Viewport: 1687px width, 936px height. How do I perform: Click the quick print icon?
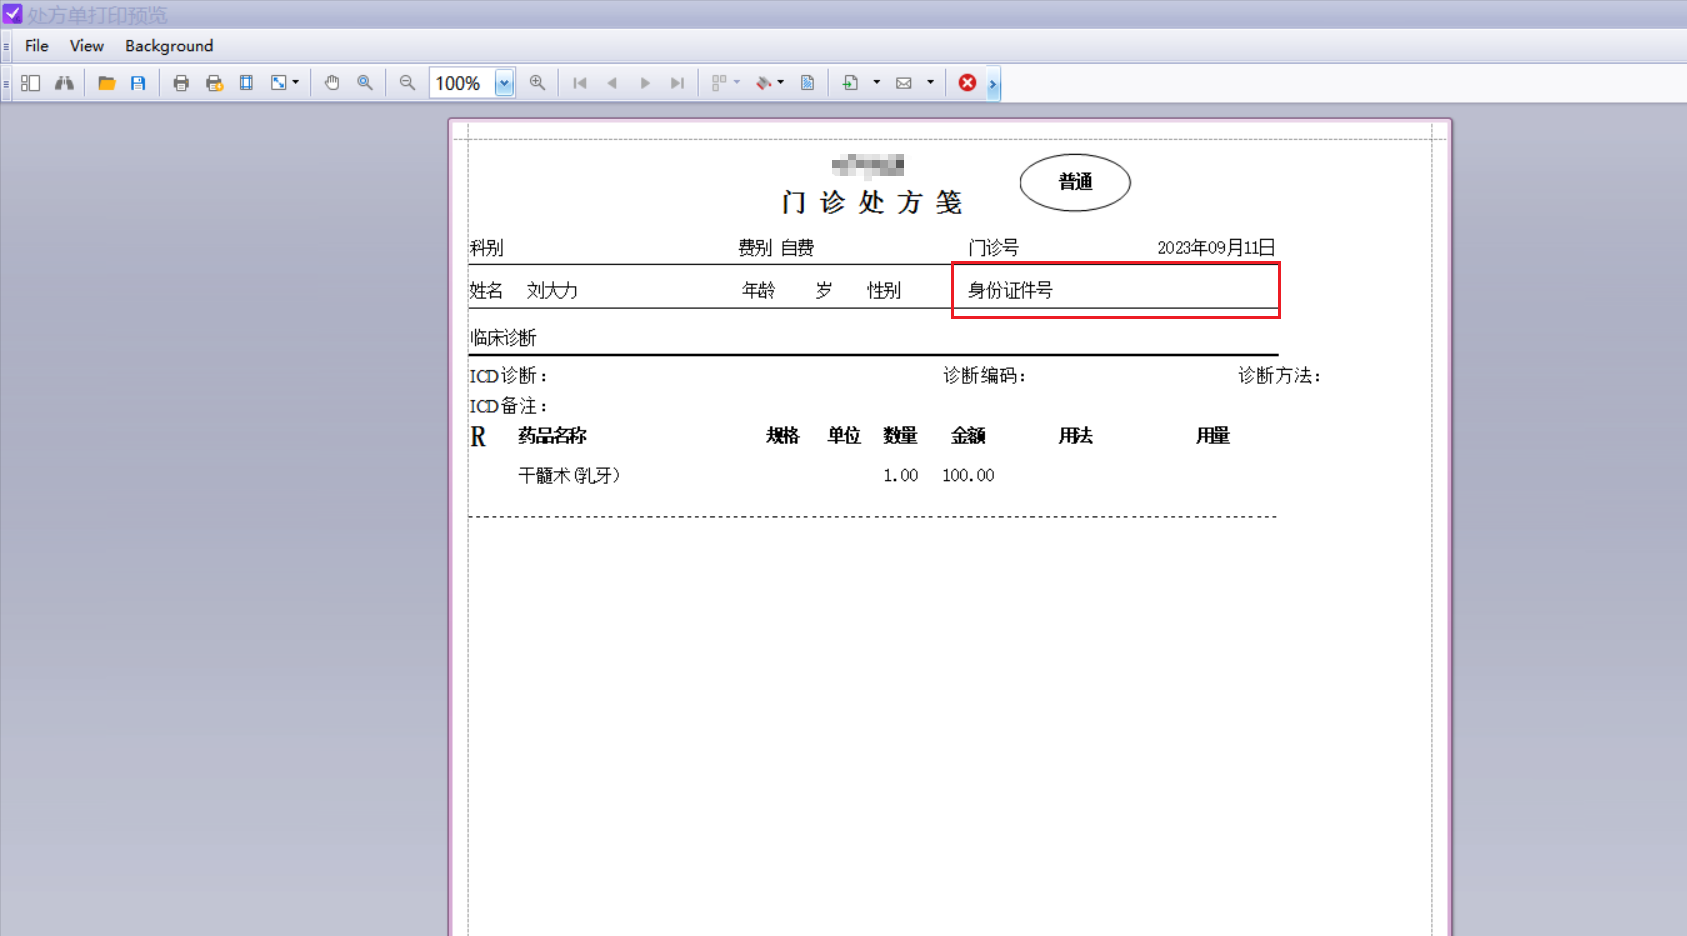point(214,83)
